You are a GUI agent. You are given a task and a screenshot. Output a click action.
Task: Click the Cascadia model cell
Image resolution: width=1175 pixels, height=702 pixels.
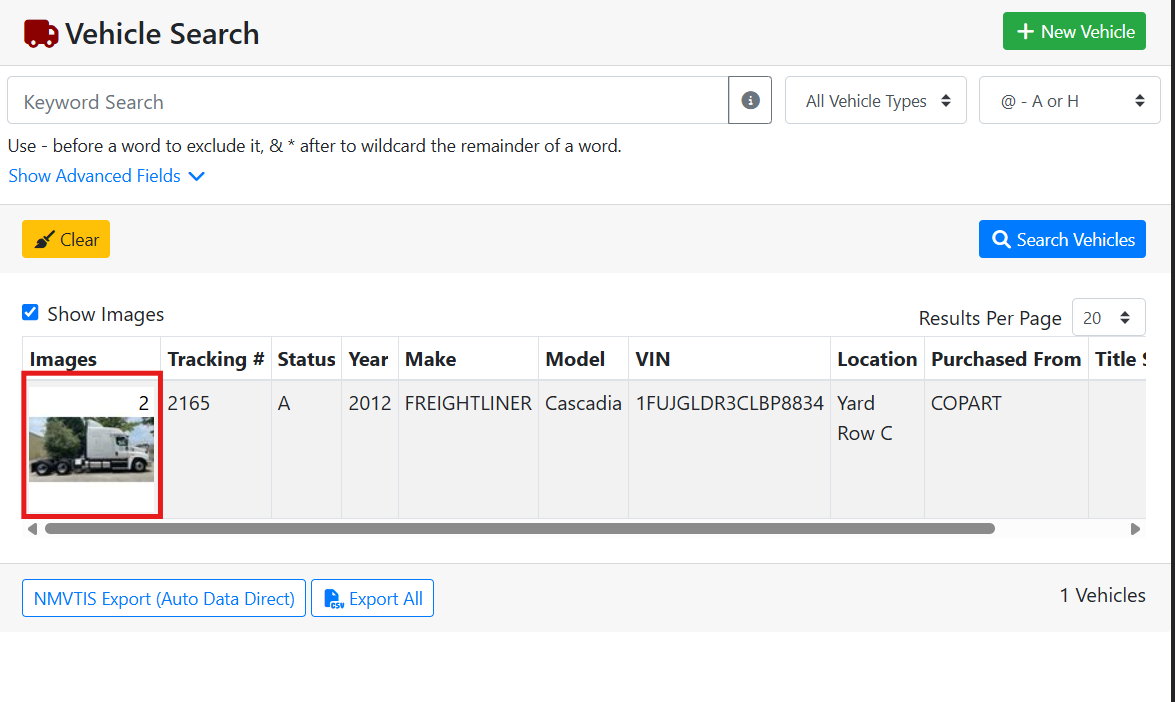coord(583,449)
